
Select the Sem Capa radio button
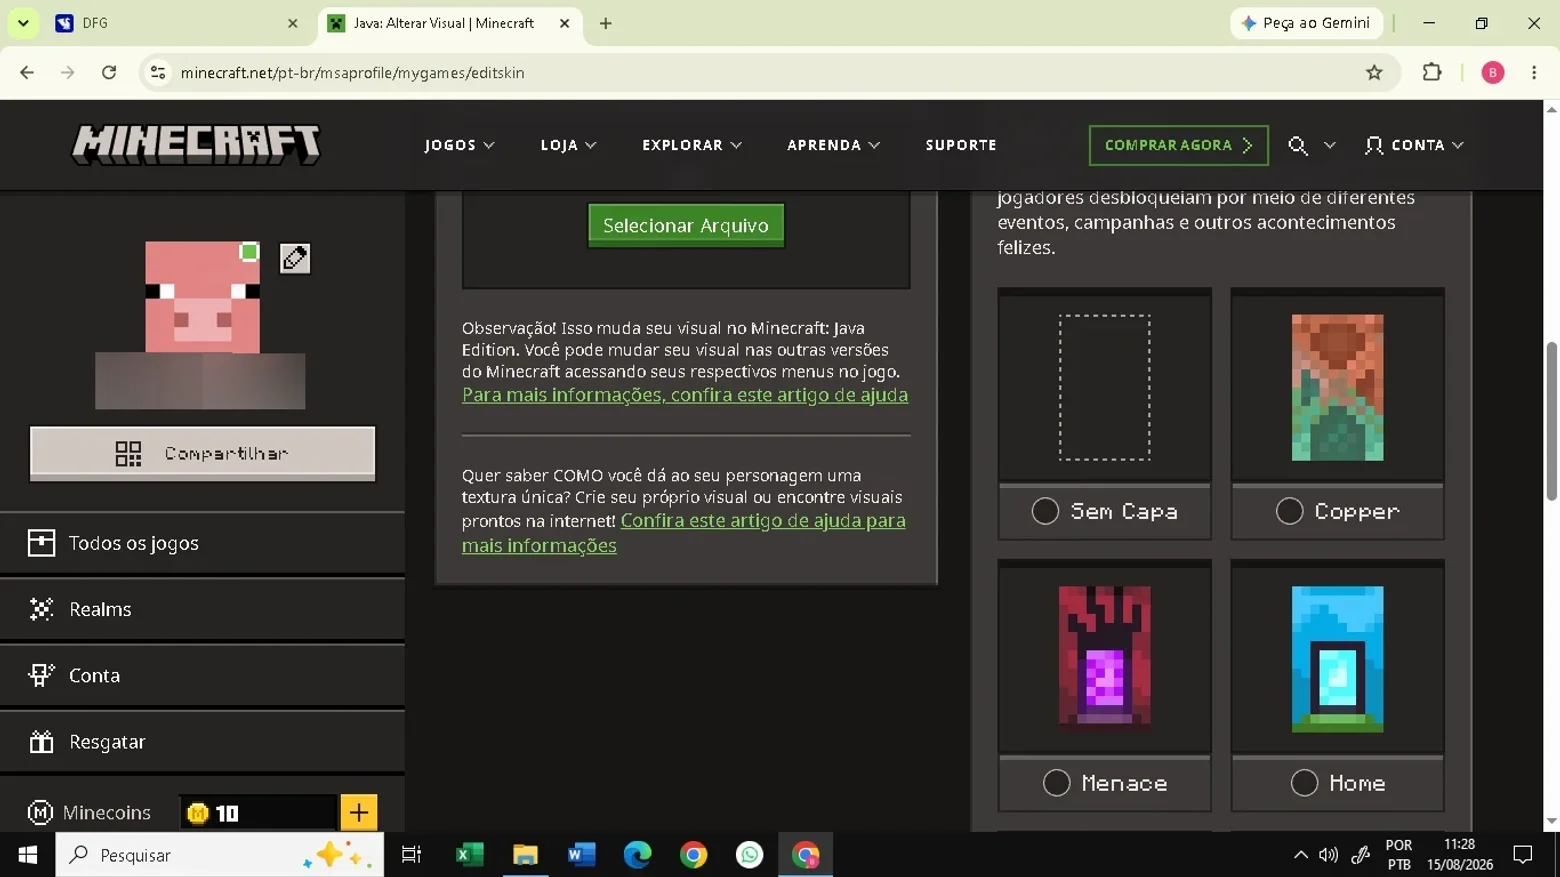1045,511
